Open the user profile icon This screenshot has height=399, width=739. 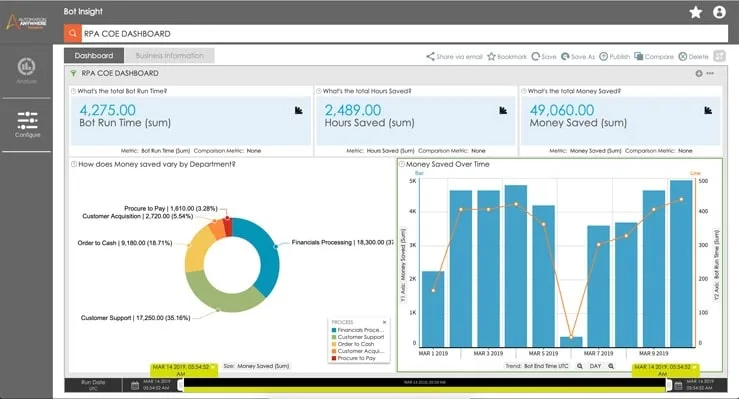(x=719, y=12)
